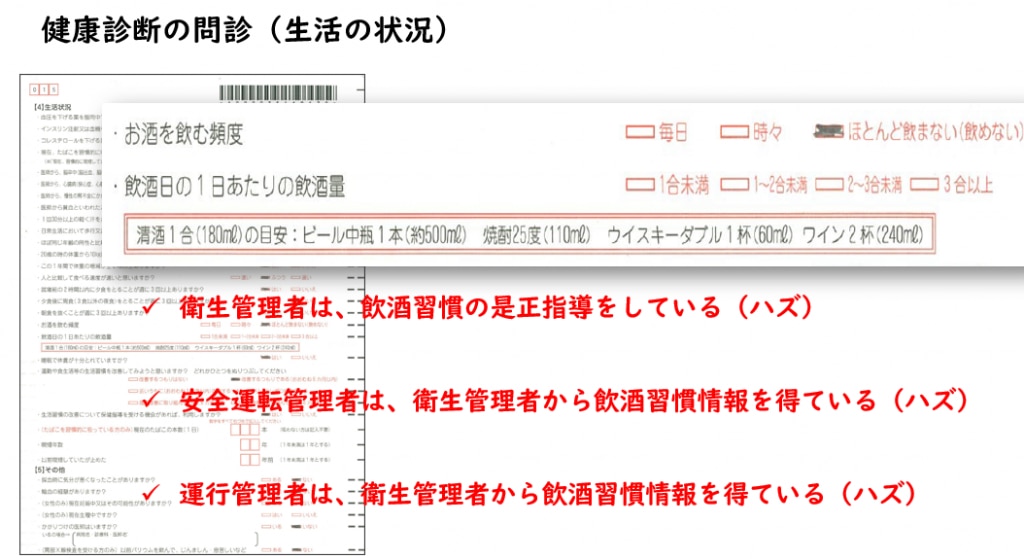Mark the 3合以上 amount box
The image size is (1024, 559).
[926, 184]
